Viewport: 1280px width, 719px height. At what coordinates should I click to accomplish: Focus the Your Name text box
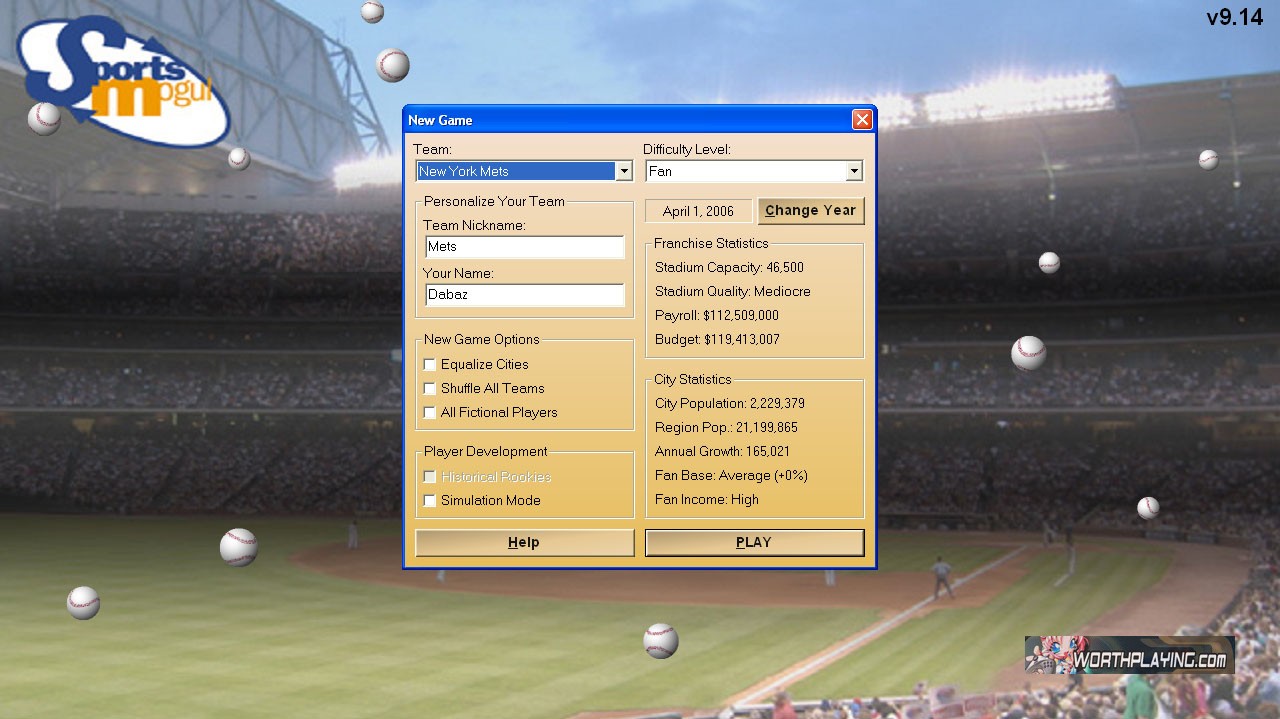[x=524, y=295]
